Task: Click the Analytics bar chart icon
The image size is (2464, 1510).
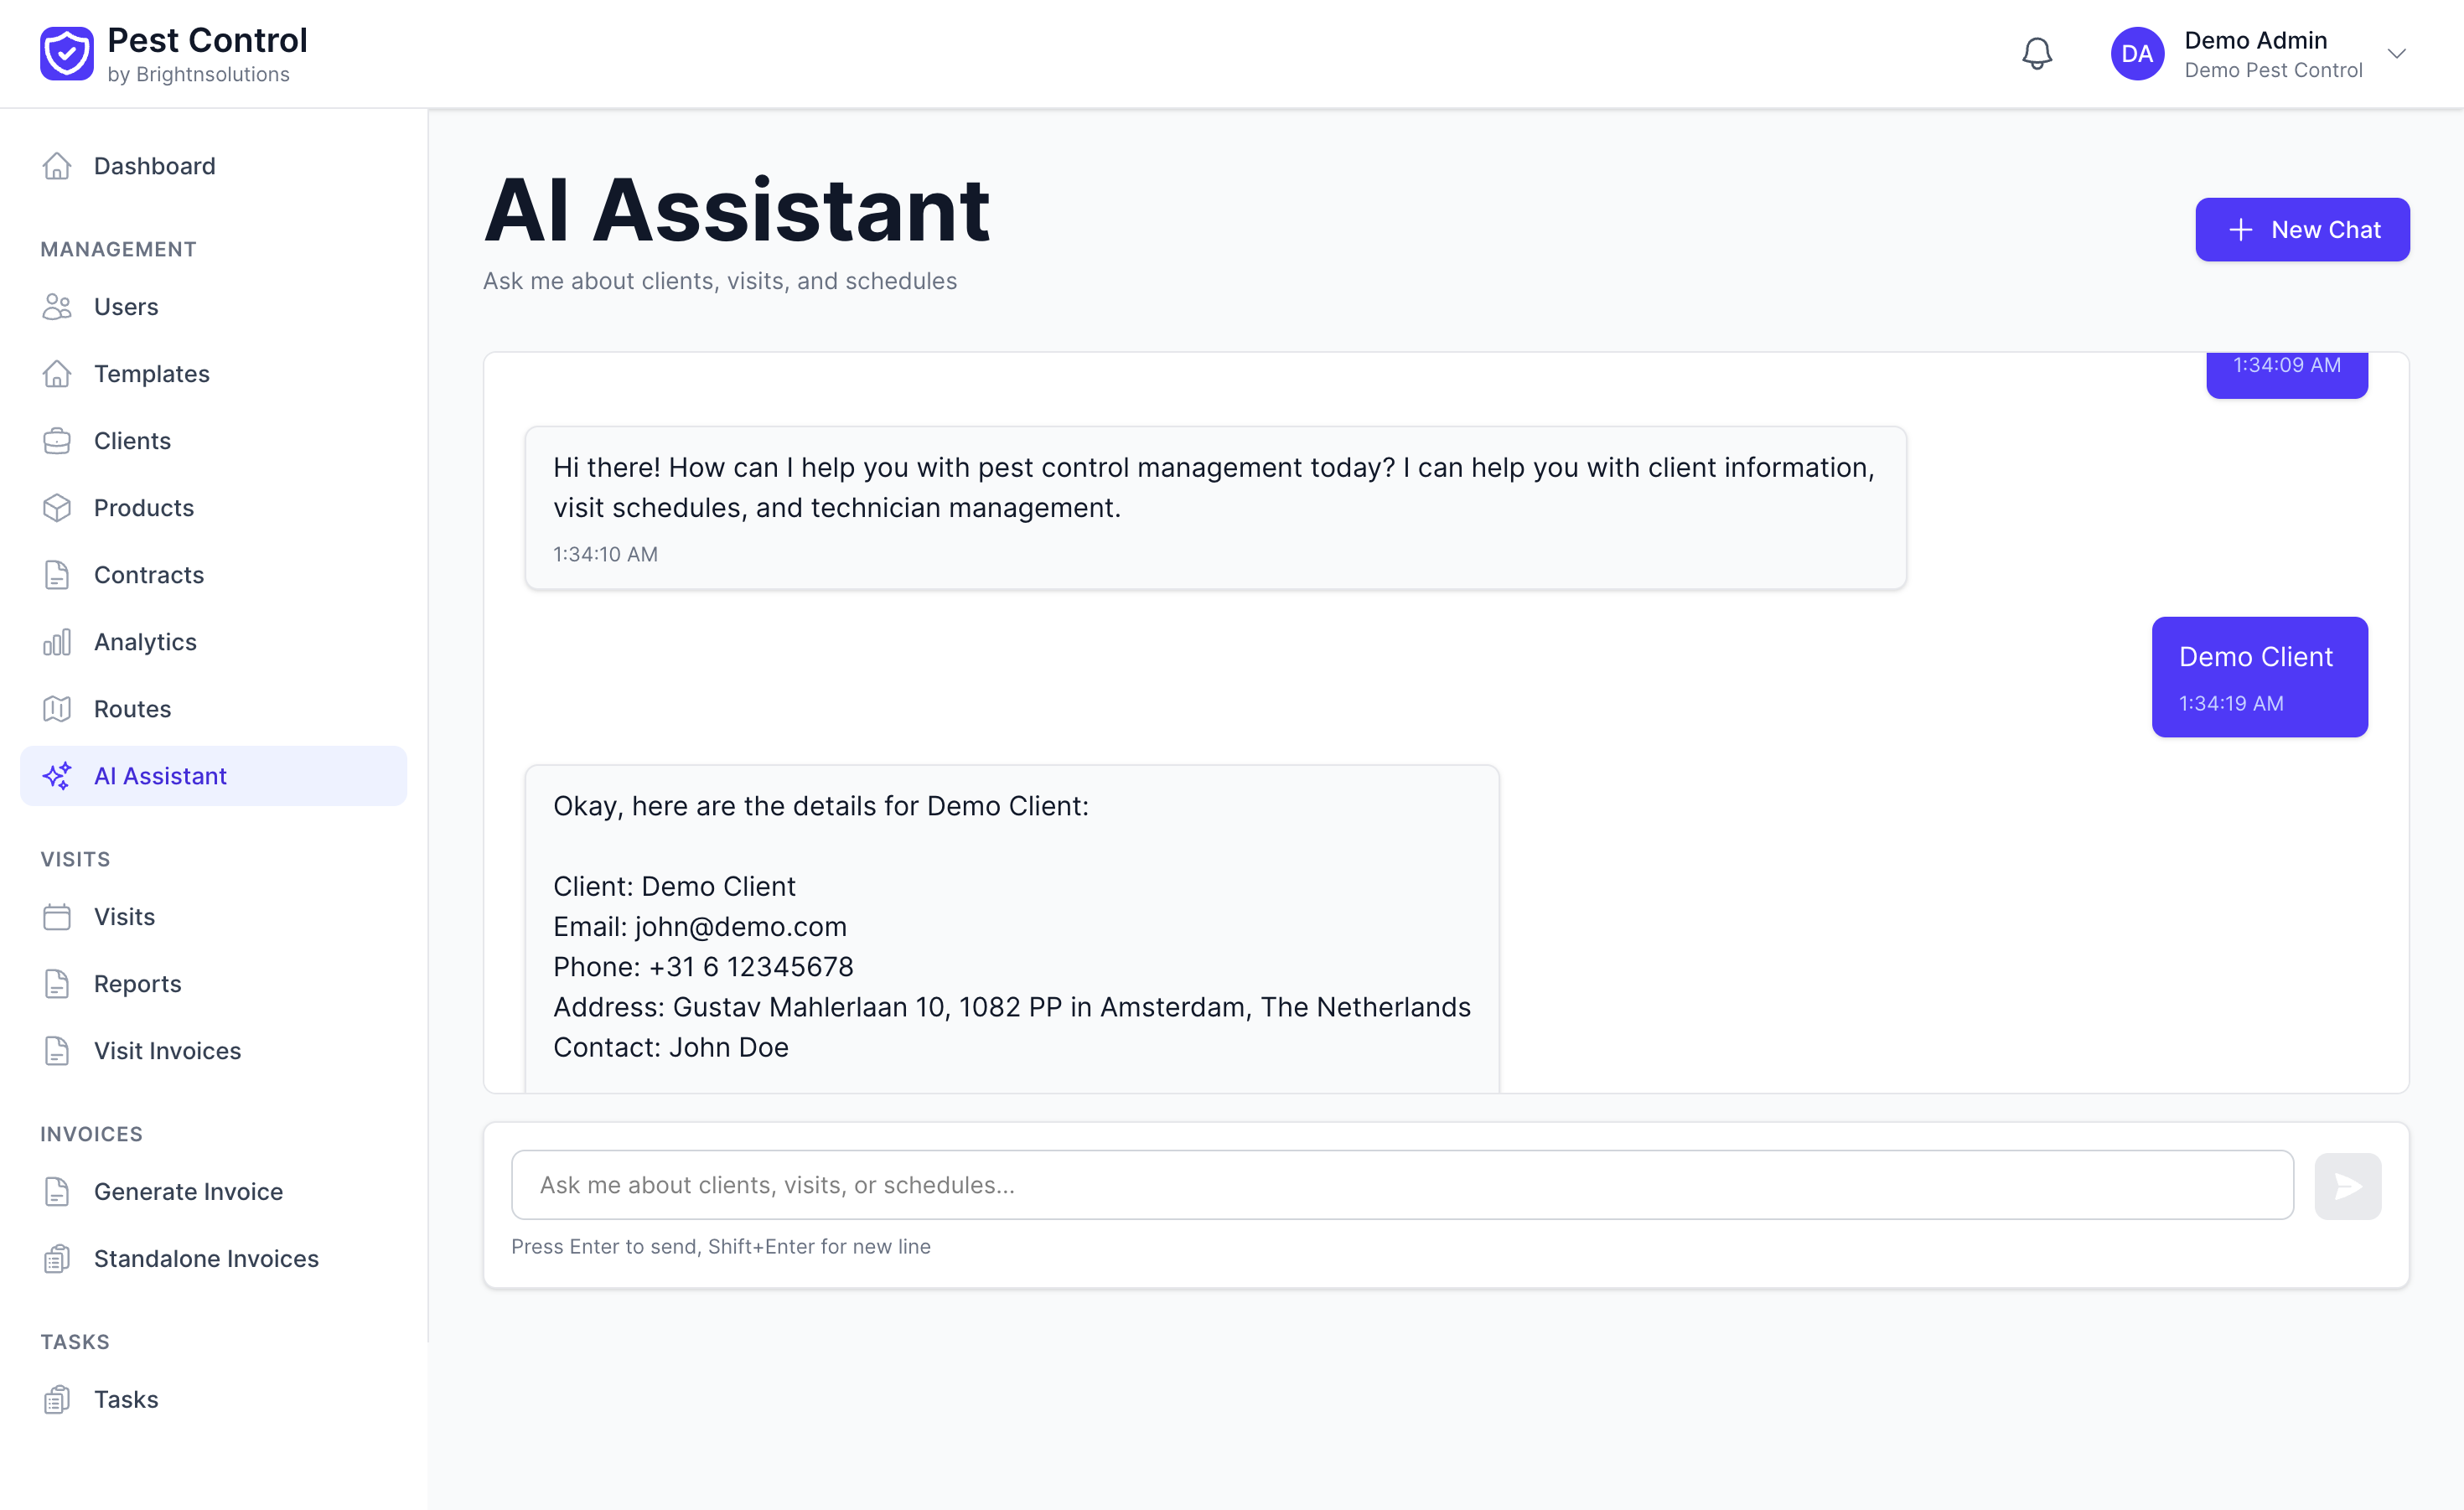Action: (x=57, y=642)
